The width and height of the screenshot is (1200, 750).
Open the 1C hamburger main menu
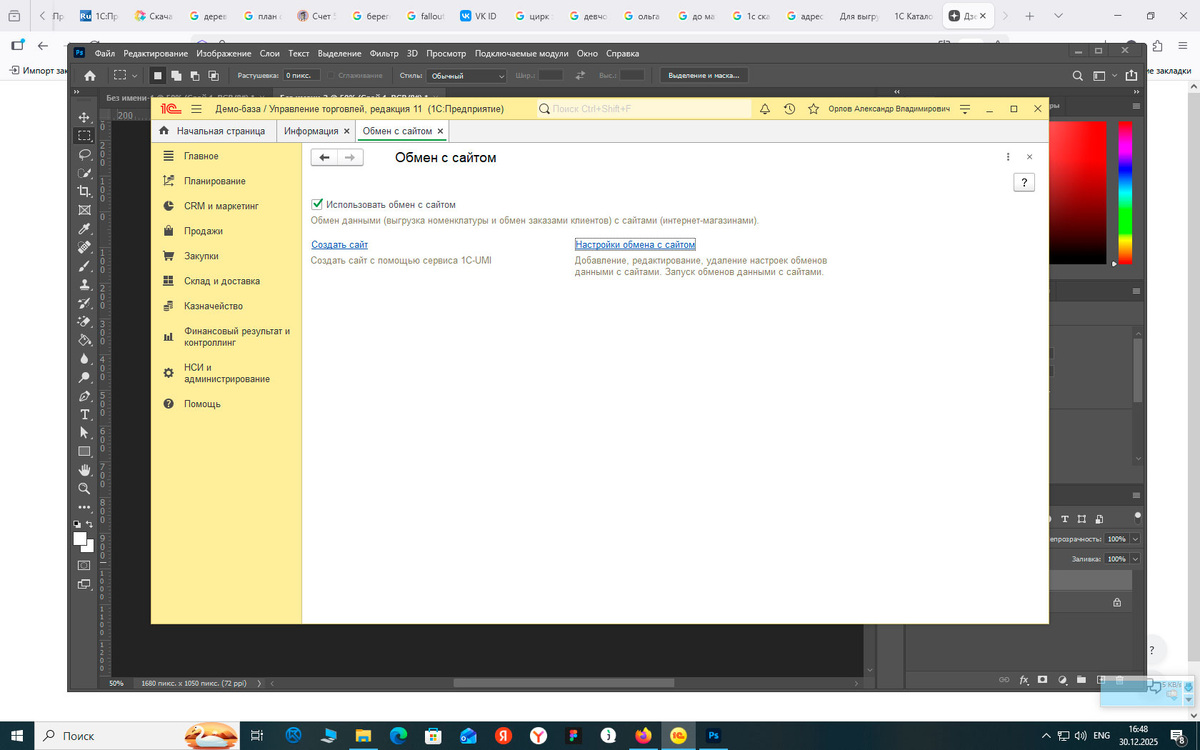pos(196,109)
